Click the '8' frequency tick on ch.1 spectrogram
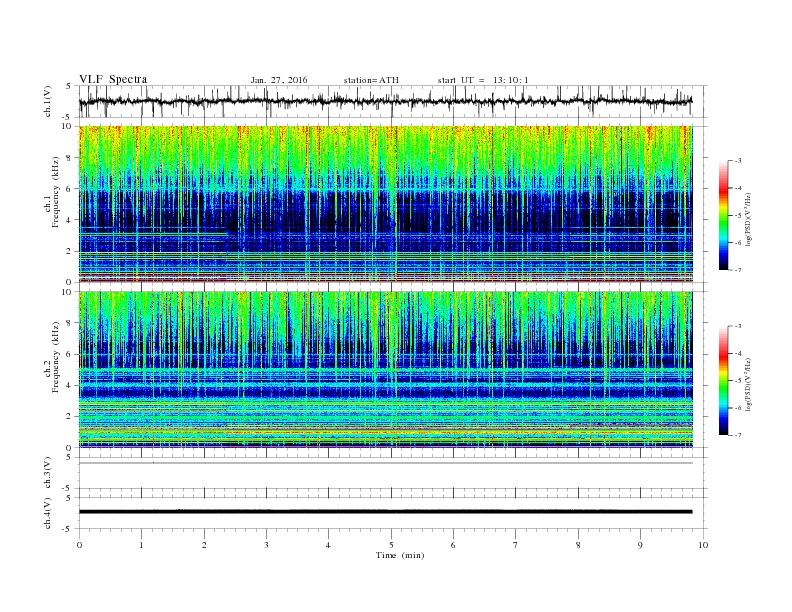 (x=70, y=158)
